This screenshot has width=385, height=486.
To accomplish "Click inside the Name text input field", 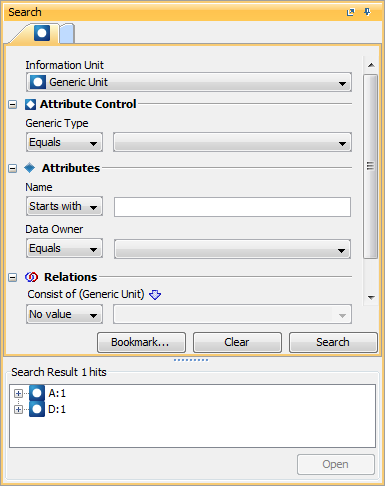I will pos(232,207).
